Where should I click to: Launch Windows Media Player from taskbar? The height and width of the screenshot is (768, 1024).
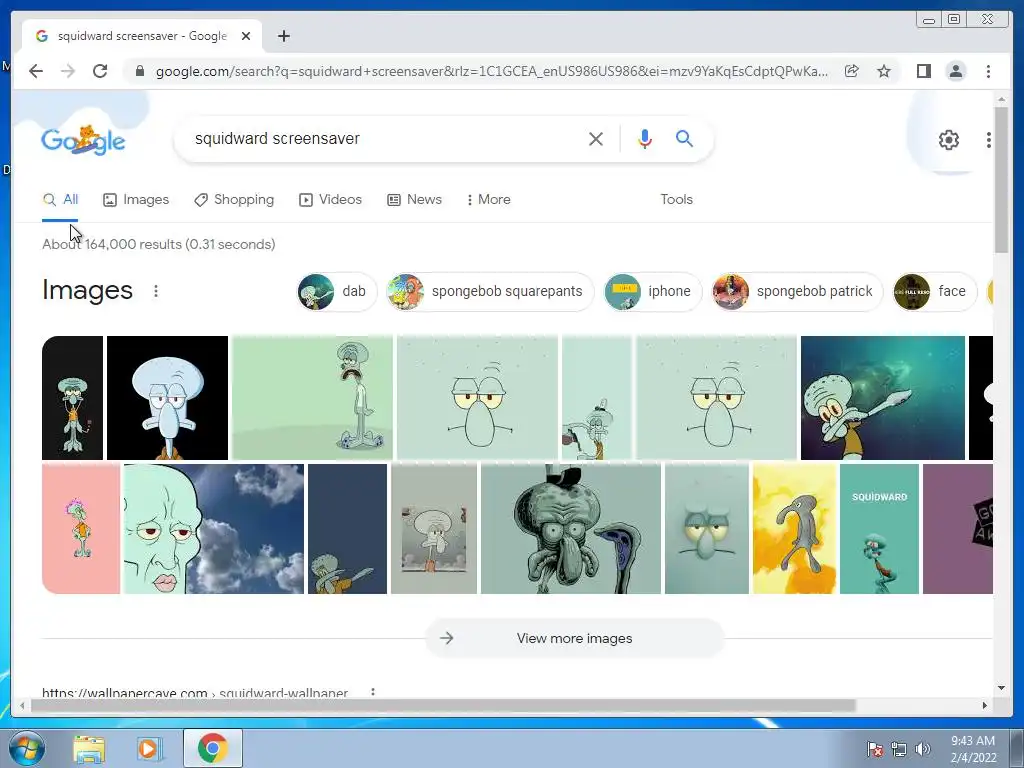(x=150, y=748)
